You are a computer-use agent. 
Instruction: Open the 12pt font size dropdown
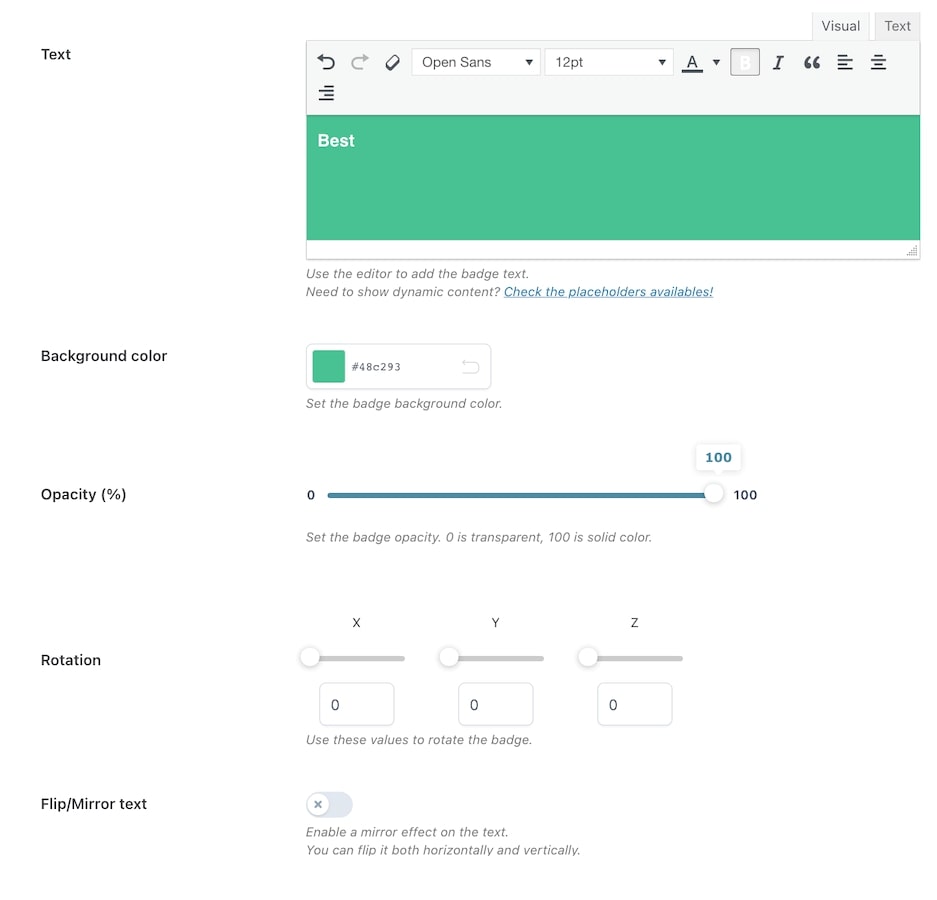(x=609, y=62)
